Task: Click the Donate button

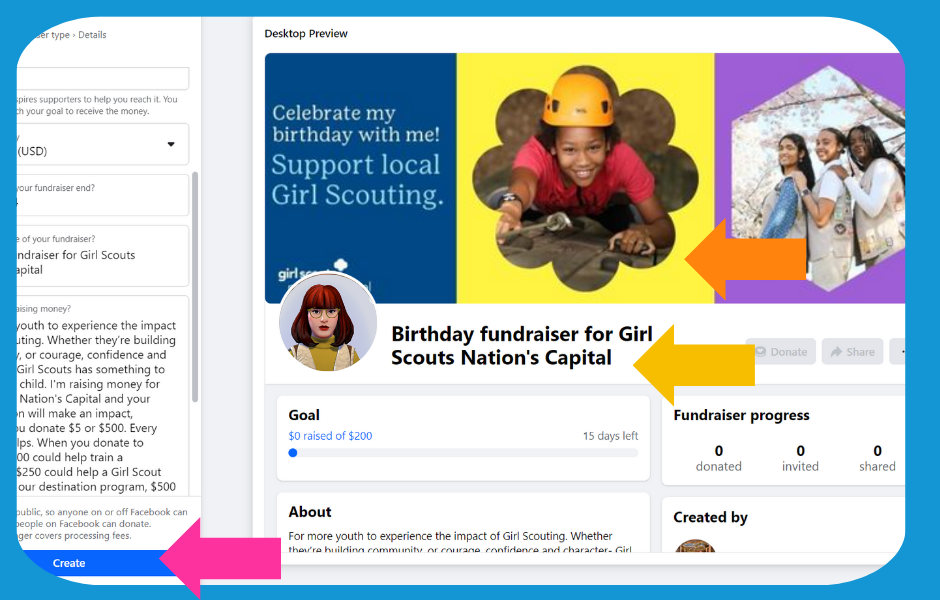Action: pyautogui.click(x=780, y=352)
